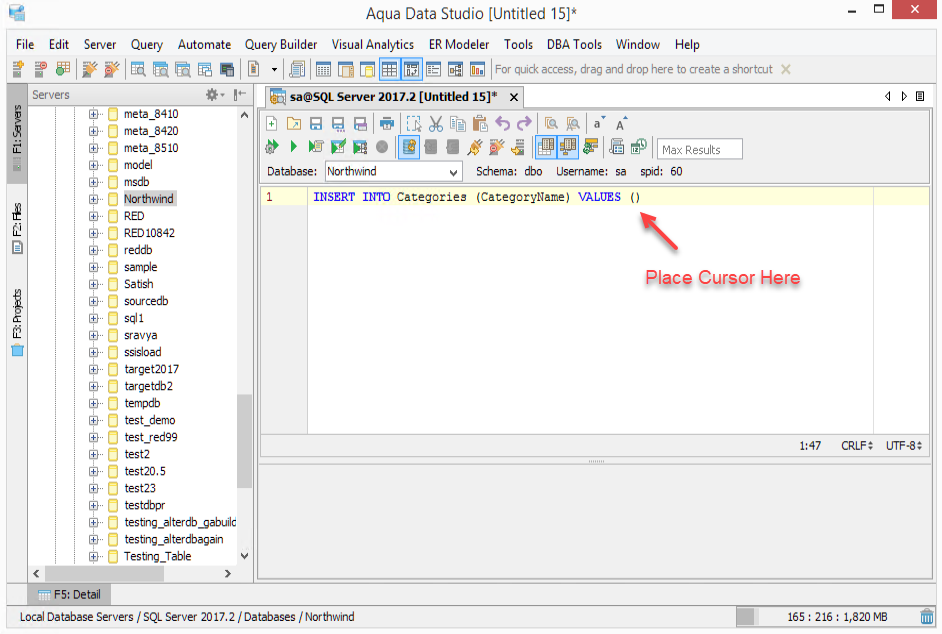This screenshot has width=942, height=634.
Task: Toggle the highlighted grid view icon in main toolbar
Action: 389,69
